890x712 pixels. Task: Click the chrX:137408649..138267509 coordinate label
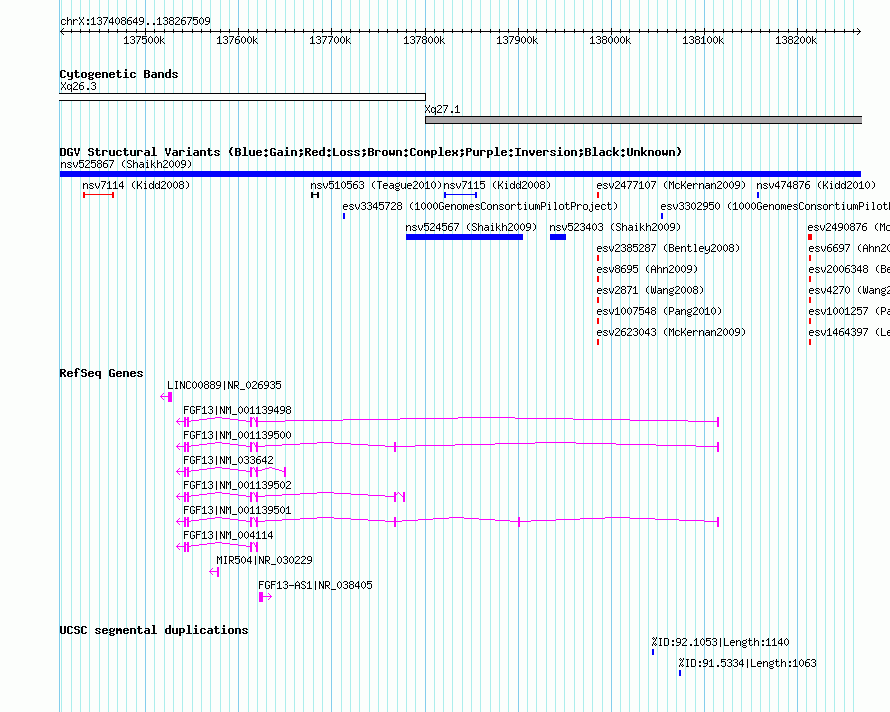tap(135, 21)
